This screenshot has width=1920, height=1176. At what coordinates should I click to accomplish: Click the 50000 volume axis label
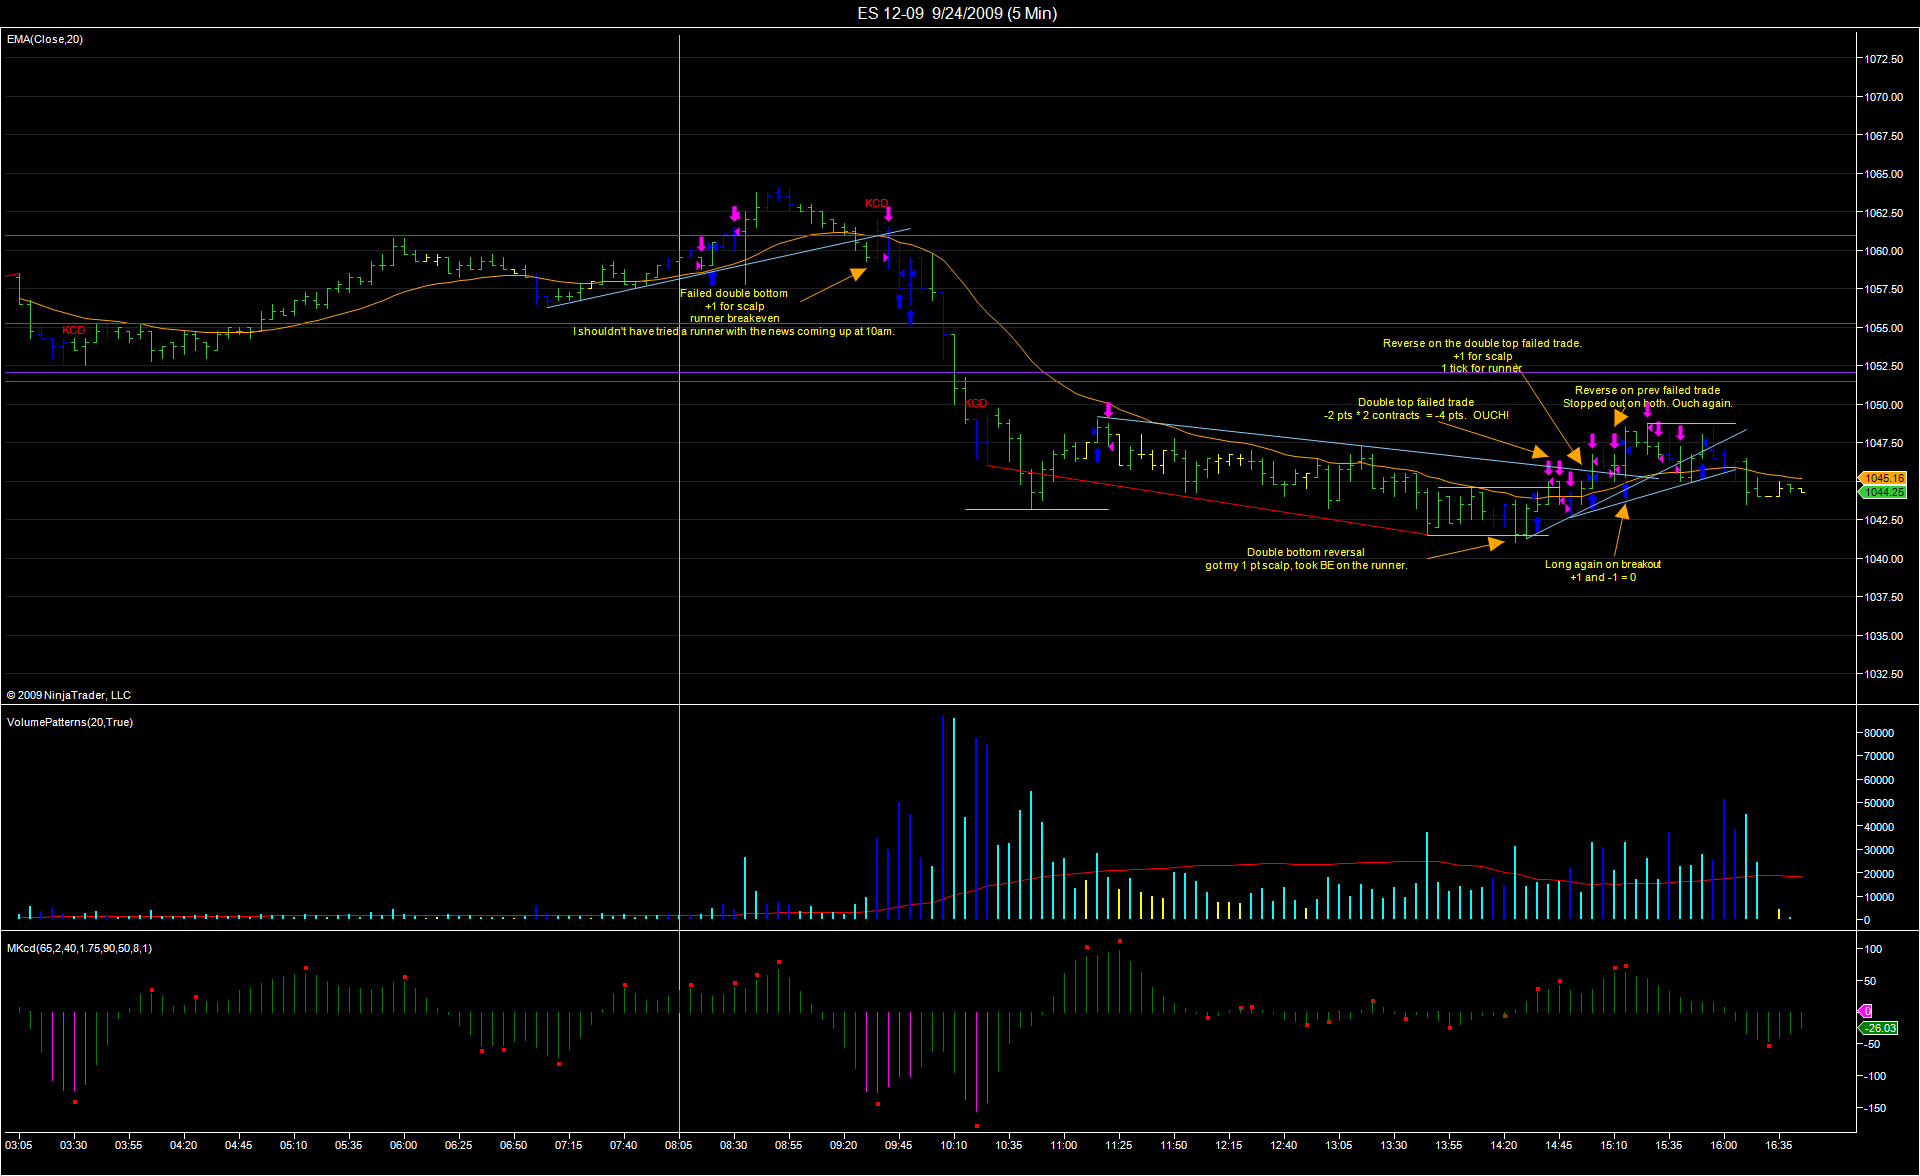pos(1879,803)
